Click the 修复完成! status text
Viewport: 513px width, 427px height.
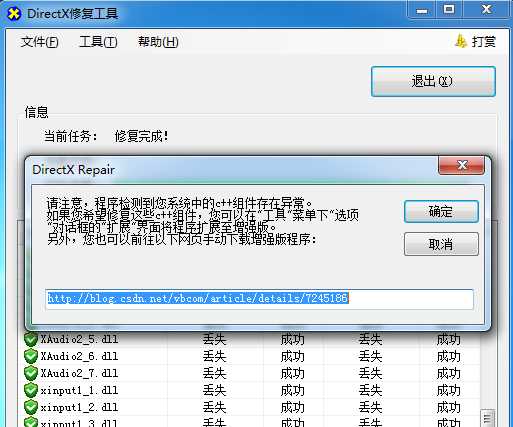coord(141,136)
